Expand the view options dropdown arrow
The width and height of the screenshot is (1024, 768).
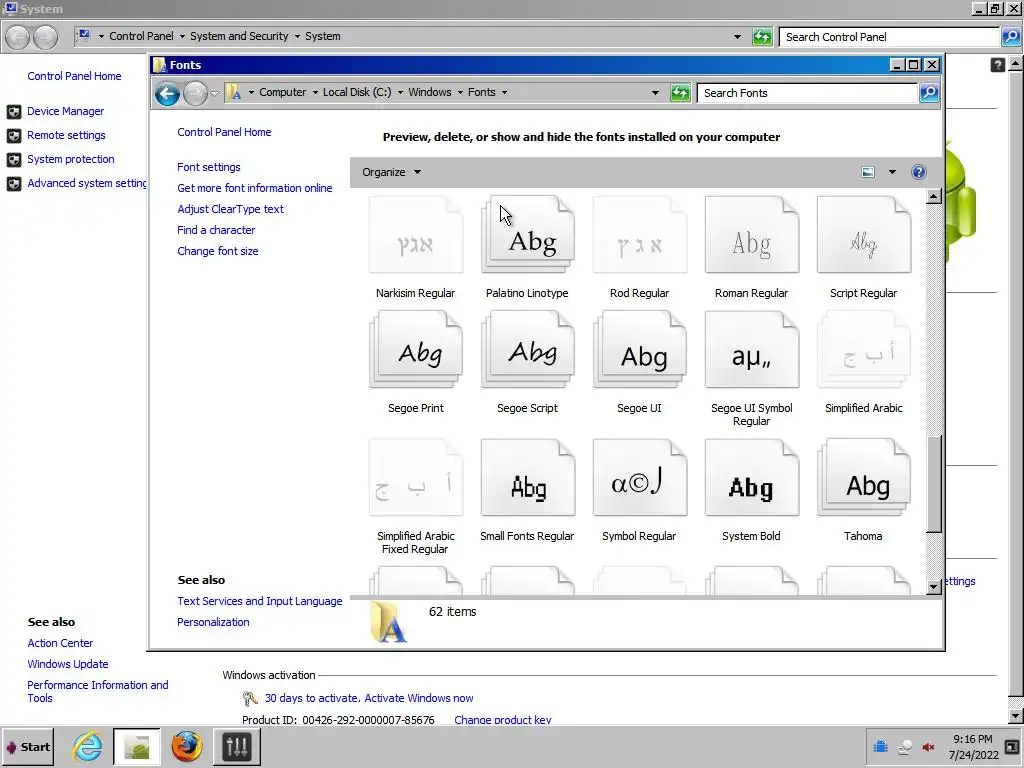[892, 172]
